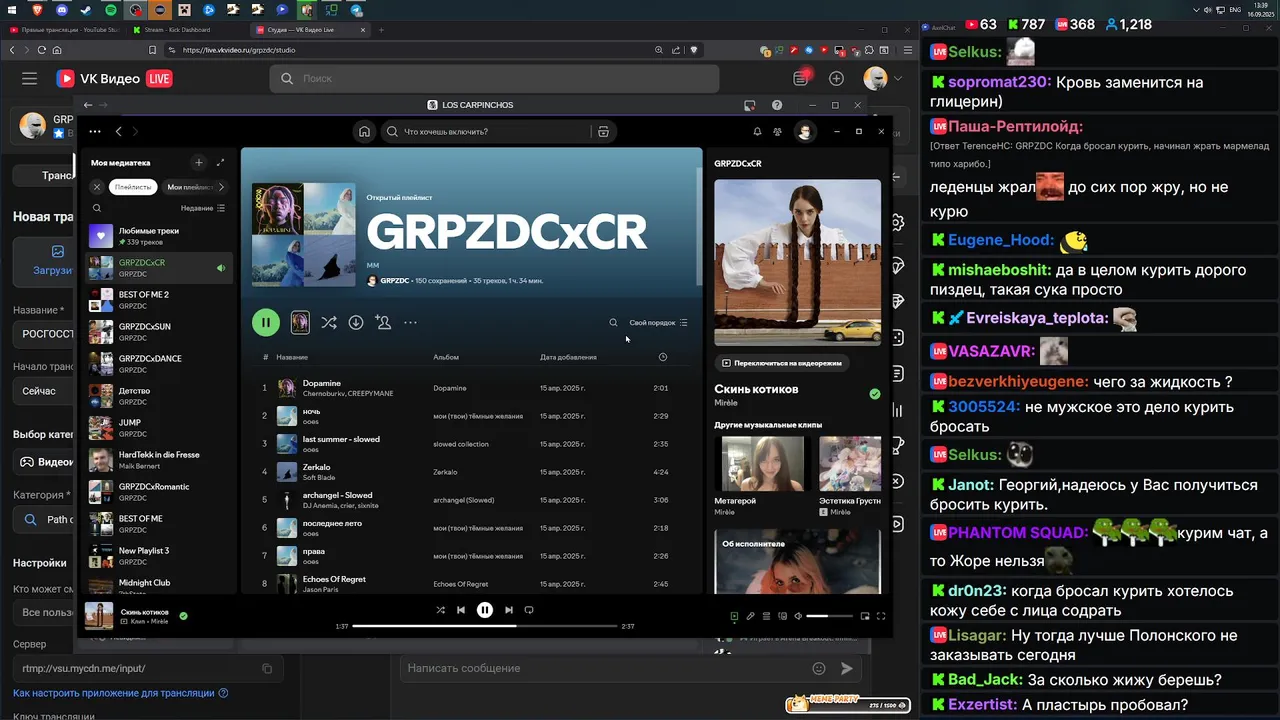This screenshot has width=1280, height=720.
Task: Toggle shuffle in playlist header
Action: tap(329, 322)
